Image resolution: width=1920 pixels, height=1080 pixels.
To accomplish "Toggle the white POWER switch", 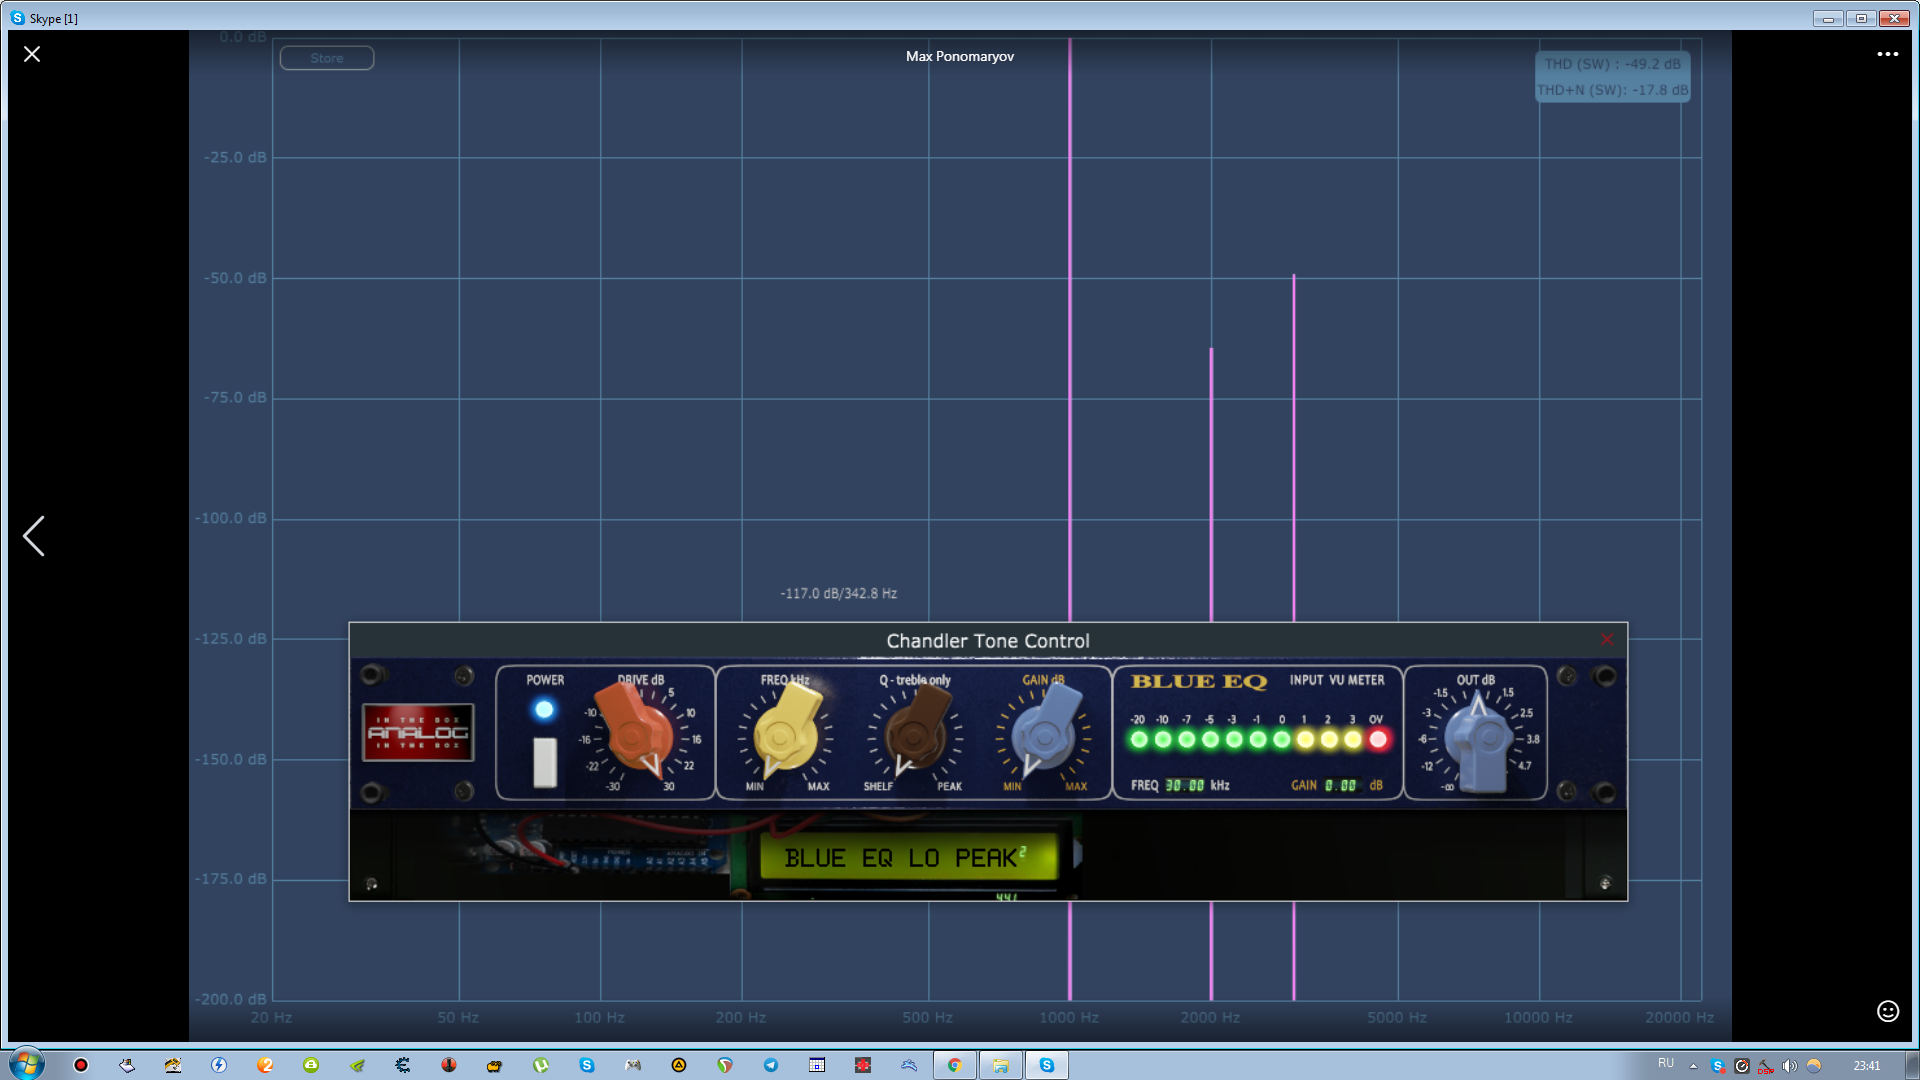I will tap(545, 762).
